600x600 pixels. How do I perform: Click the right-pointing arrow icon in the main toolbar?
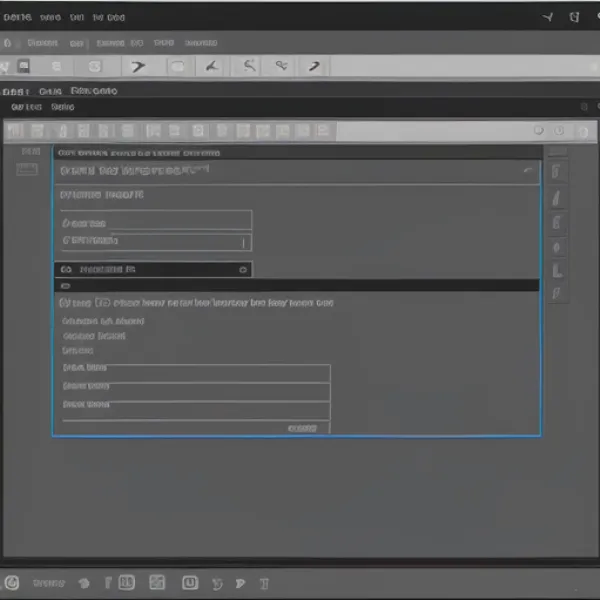[137, 66]
